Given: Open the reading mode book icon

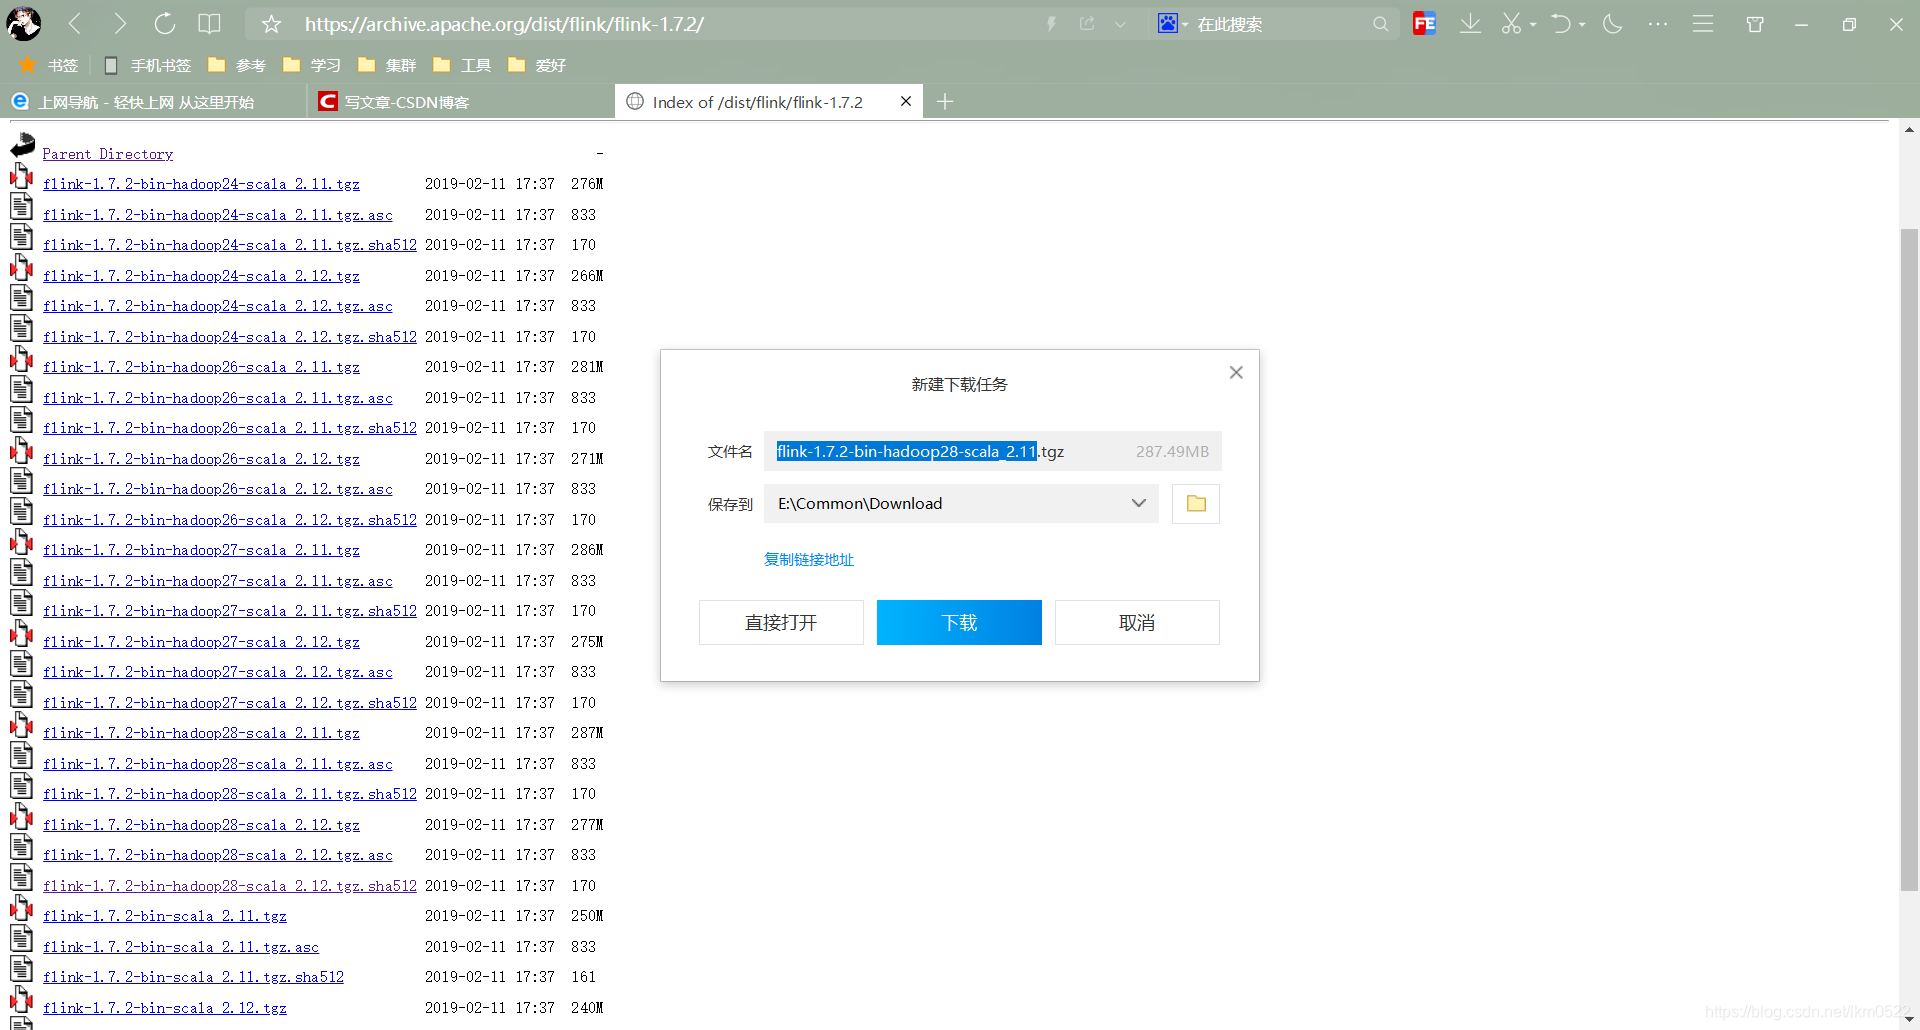Looking at the screenshot, I should point(209,24).
